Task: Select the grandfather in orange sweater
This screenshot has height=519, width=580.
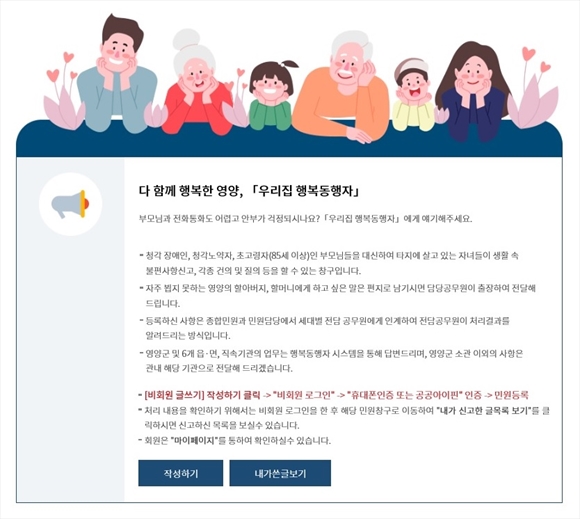Action: (342, 87)
